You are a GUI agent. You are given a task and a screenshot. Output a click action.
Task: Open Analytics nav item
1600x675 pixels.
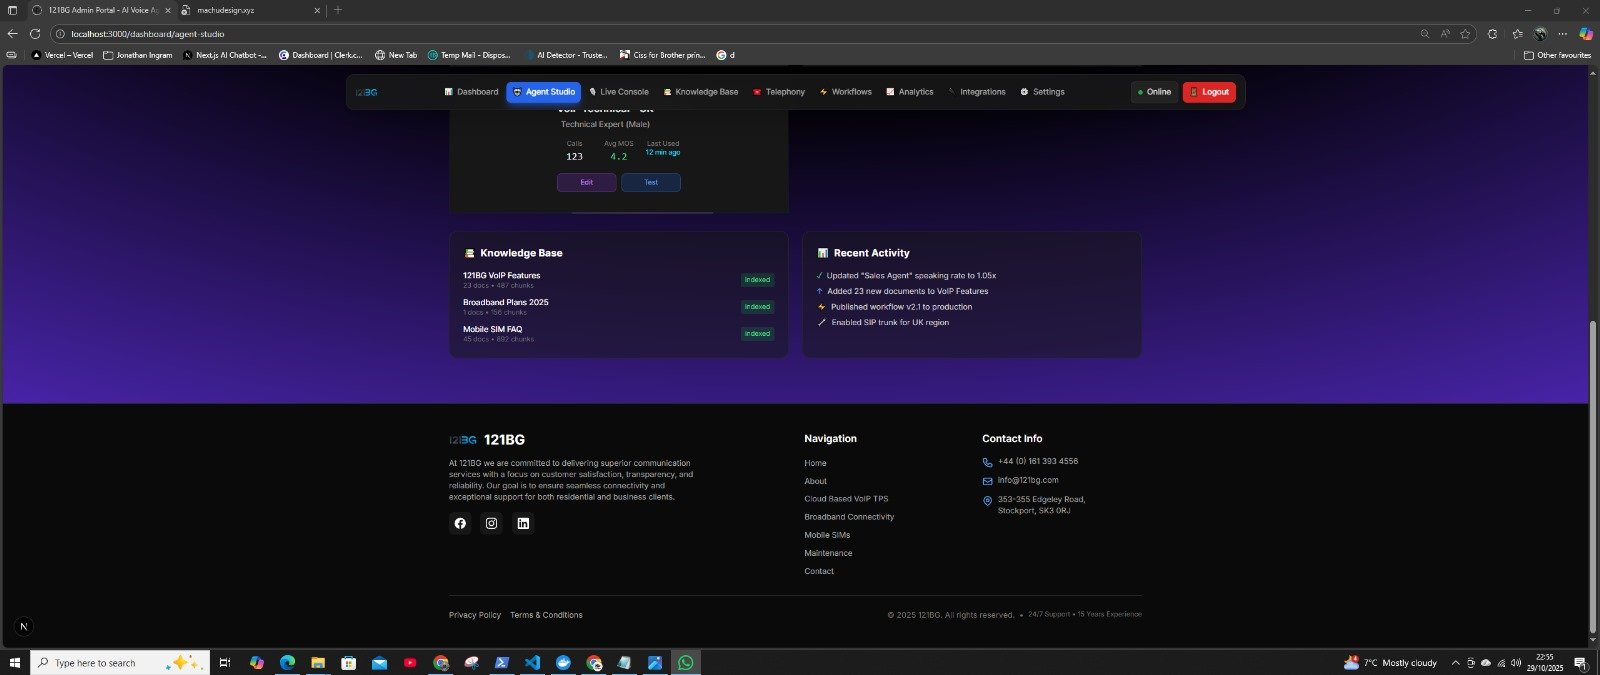coord(910,92)
